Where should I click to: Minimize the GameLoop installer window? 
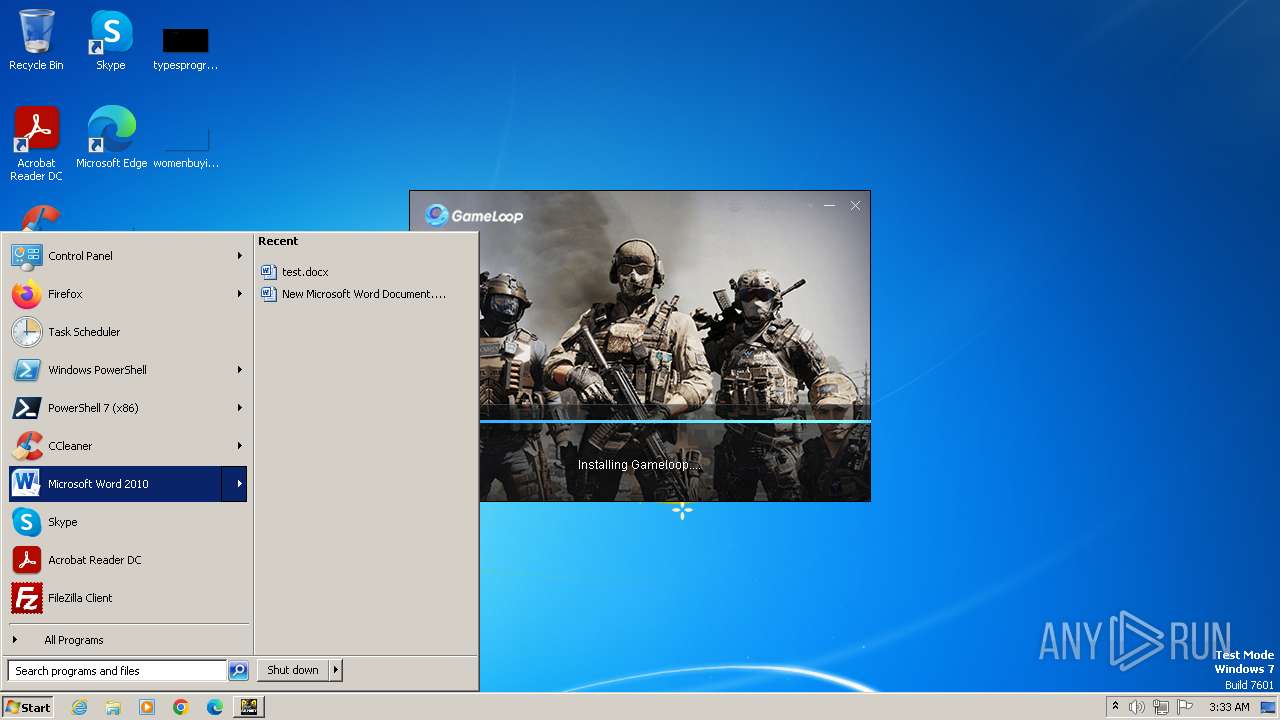[x=829, y=206]
